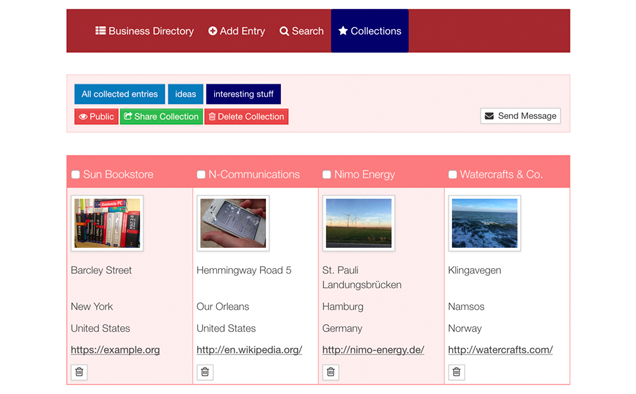The image size is (636, 394).
Task: Remove Watercrafts & Co. with its trash icon
Action: 457,372
